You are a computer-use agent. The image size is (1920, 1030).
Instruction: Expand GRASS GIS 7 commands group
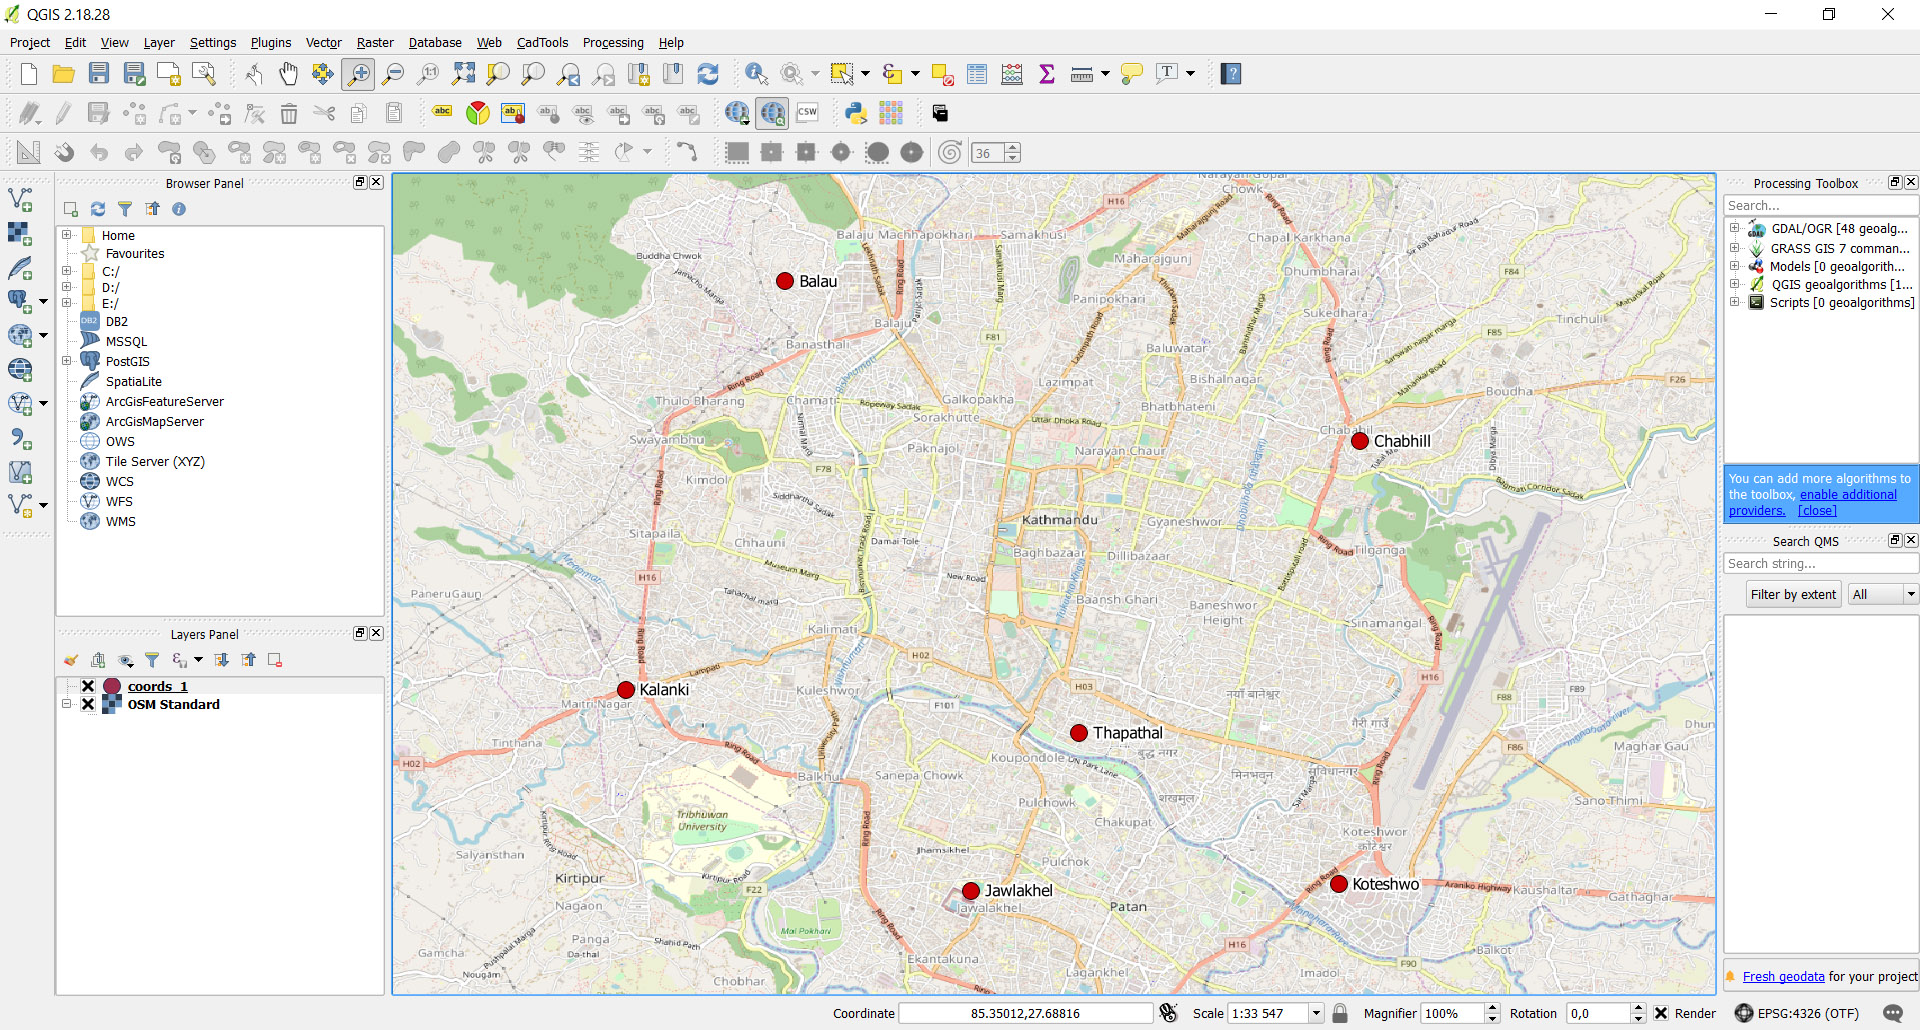(x=1735, y=248)
